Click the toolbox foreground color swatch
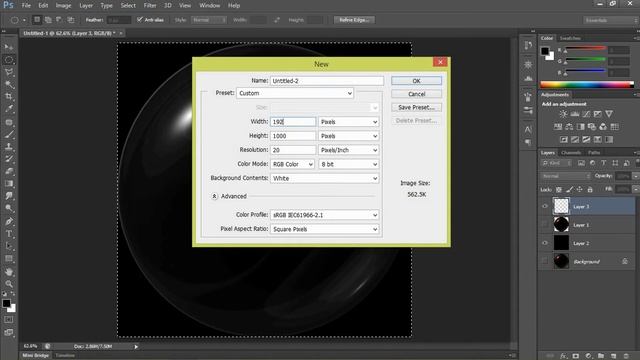Viewport: 640px width, 360px height. click(x=6, y=303)
